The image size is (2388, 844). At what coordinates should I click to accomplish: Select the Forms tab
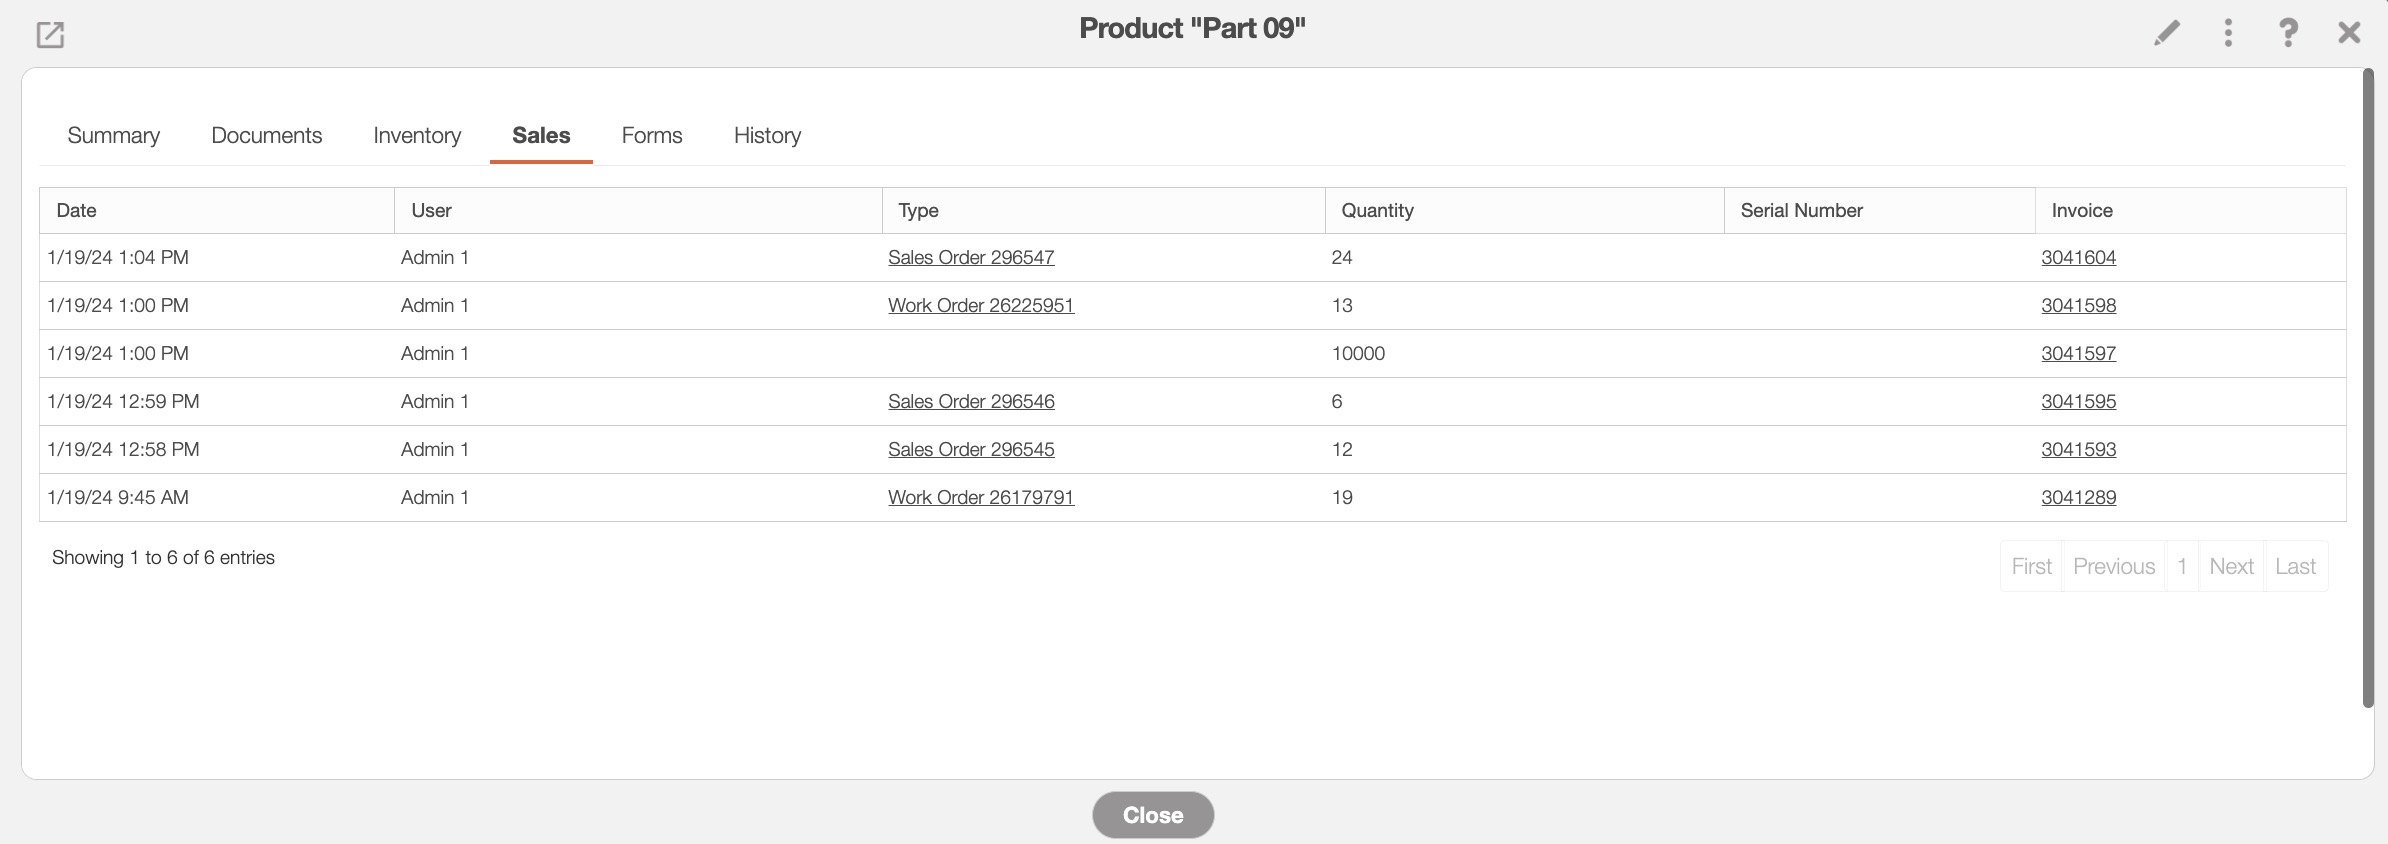(x=652, y=135)
